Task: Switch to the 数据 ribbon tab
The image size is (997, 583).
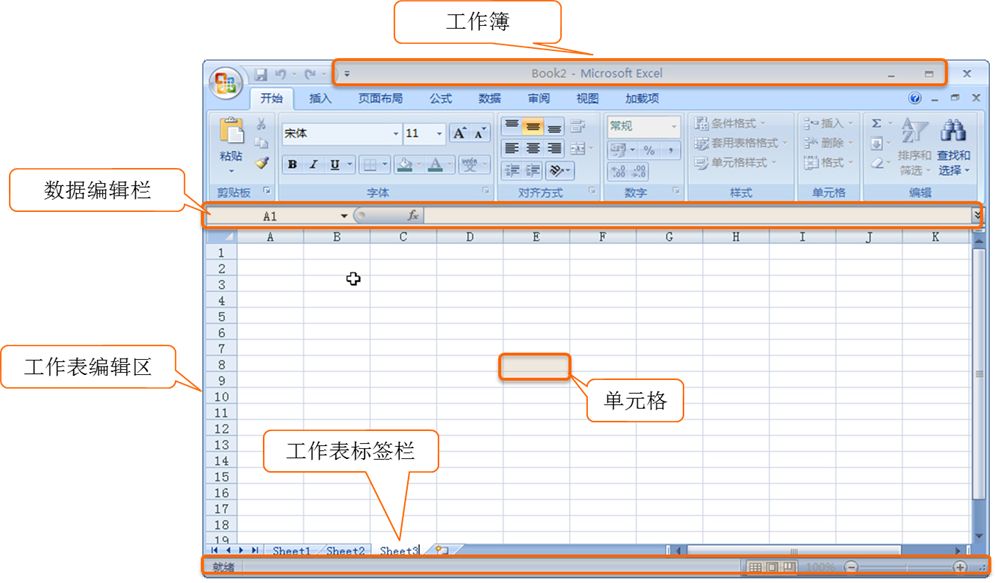Action: click(490, 99)
